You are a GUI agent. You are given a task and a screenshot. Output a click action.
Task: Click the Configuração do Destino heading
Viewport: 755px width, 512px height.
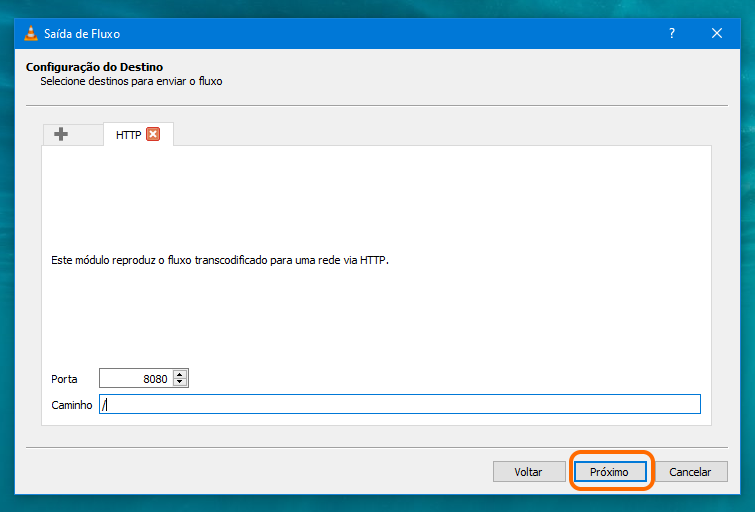tap(94, 67)
